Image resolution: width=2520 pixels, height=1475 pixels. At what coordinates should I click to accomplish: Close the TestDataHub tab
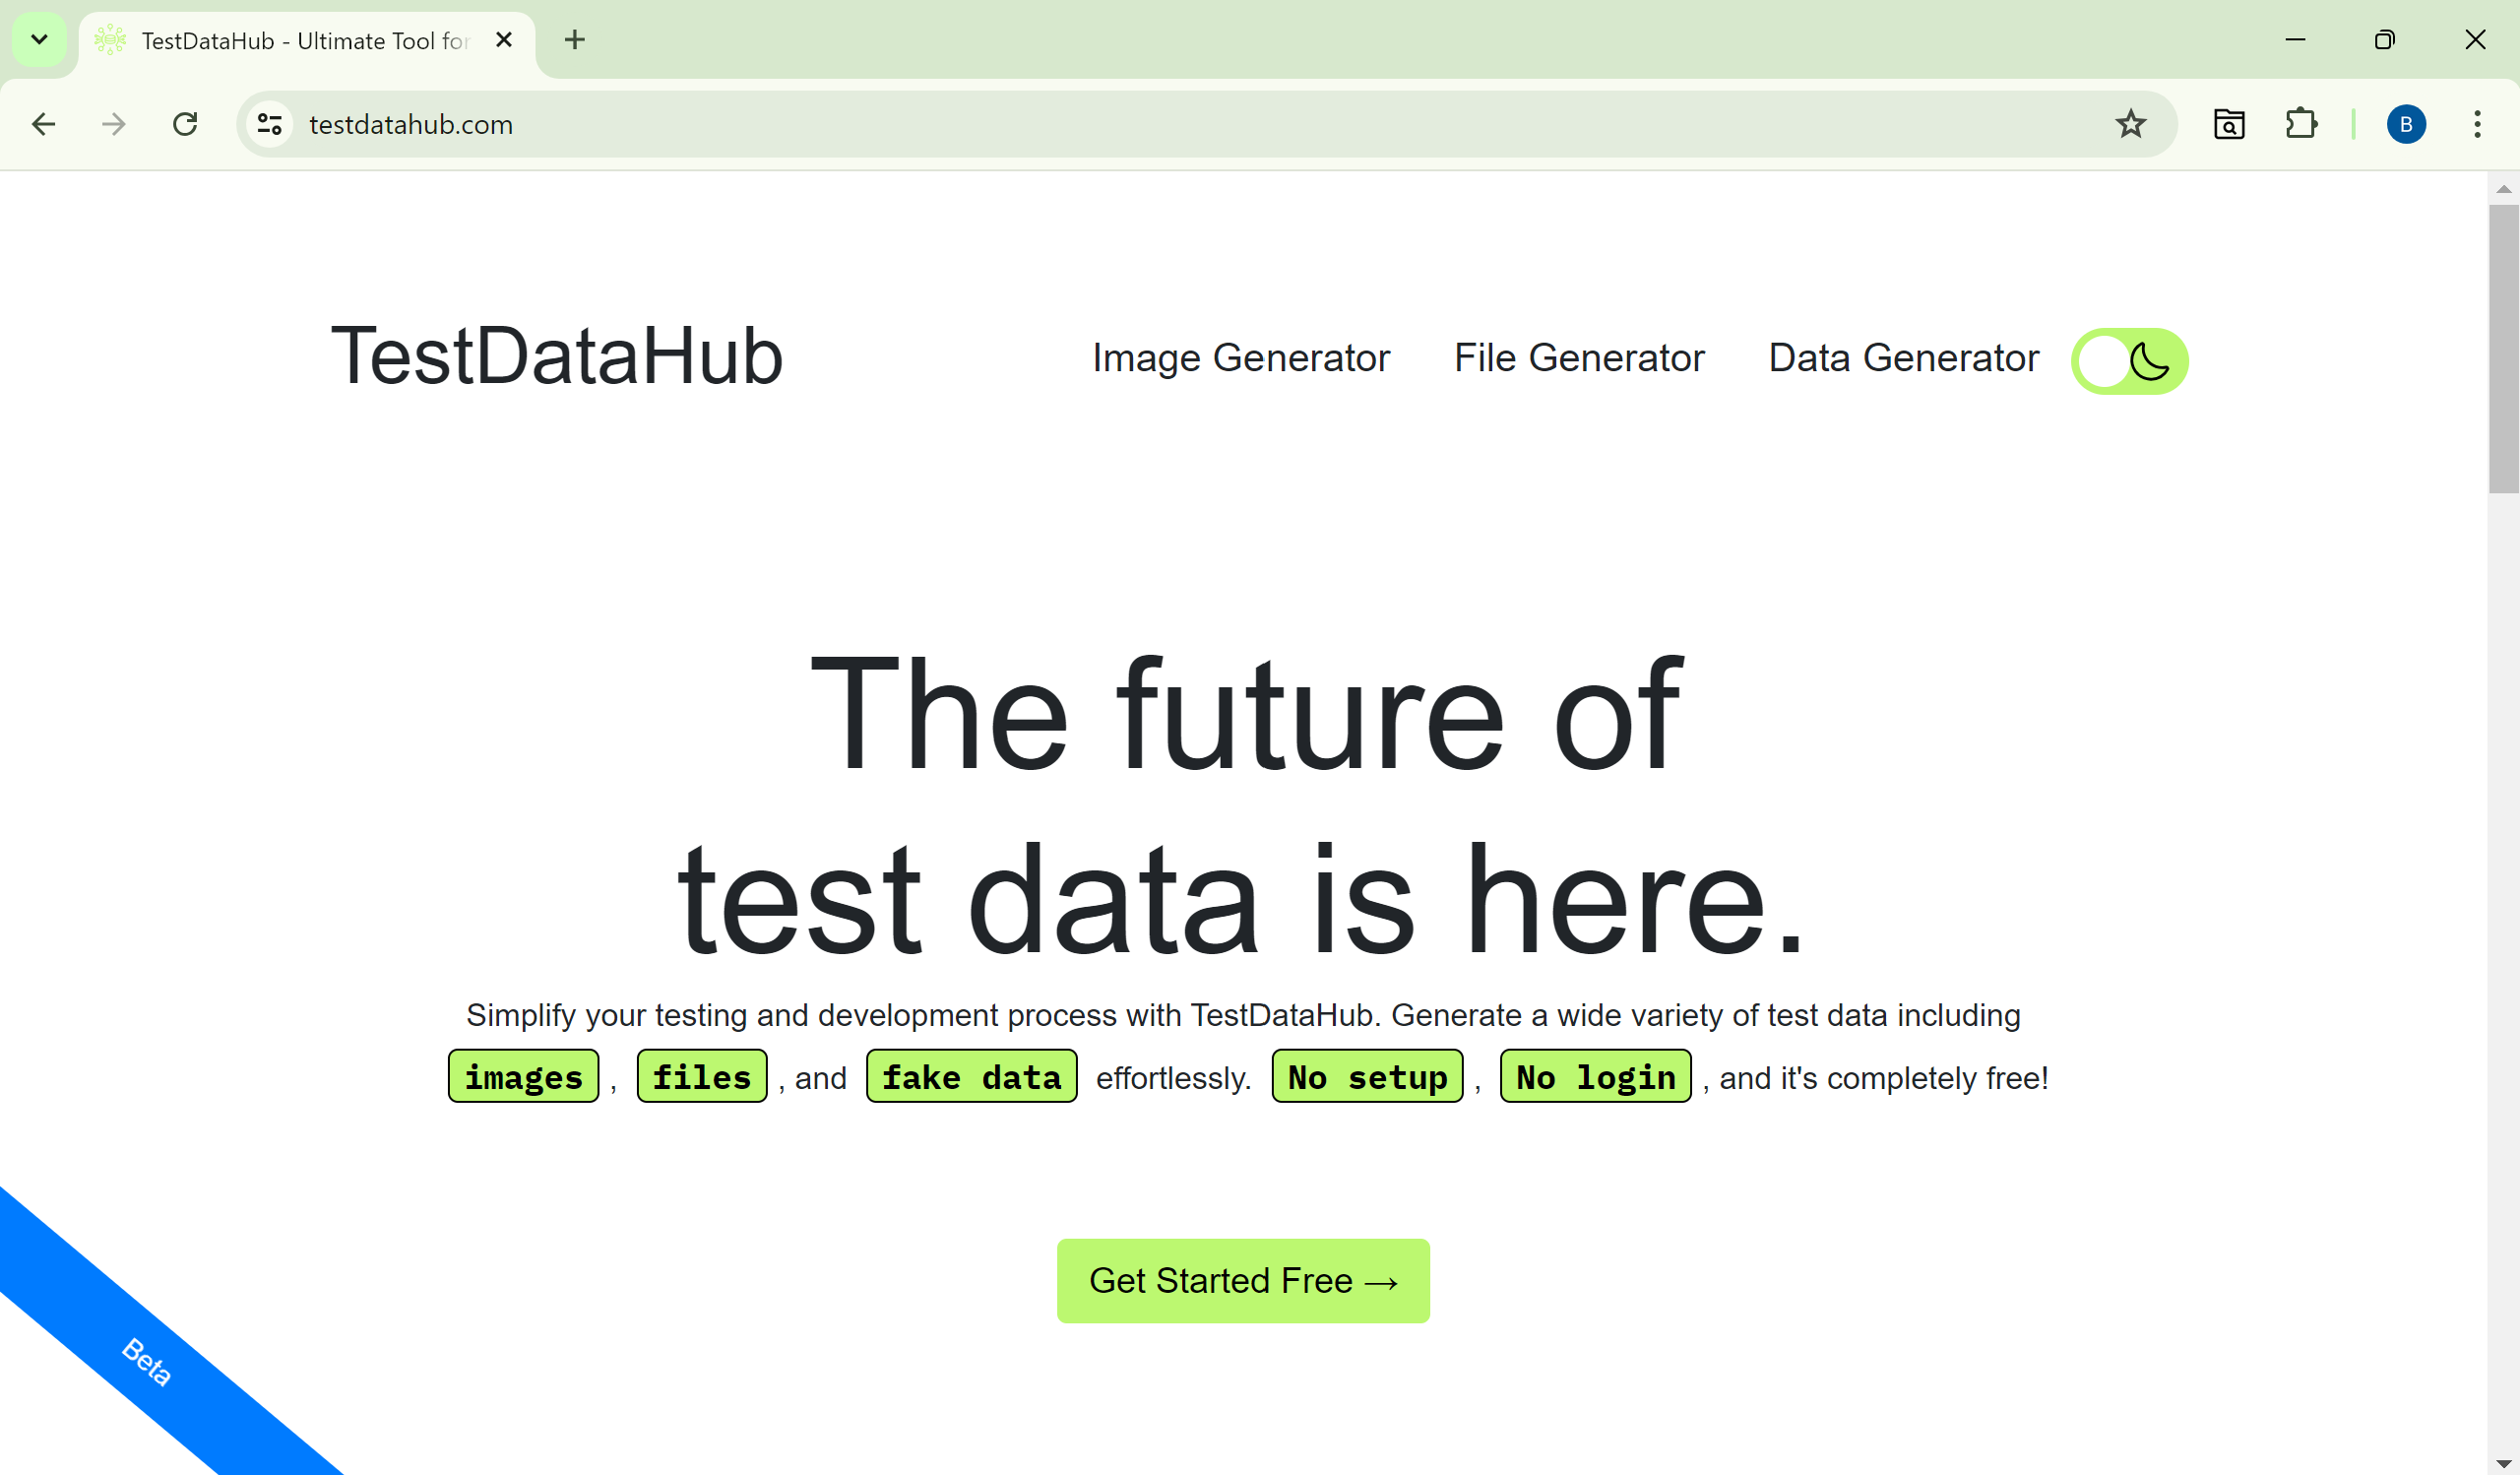pyautogui.click(x=504, y=40)
